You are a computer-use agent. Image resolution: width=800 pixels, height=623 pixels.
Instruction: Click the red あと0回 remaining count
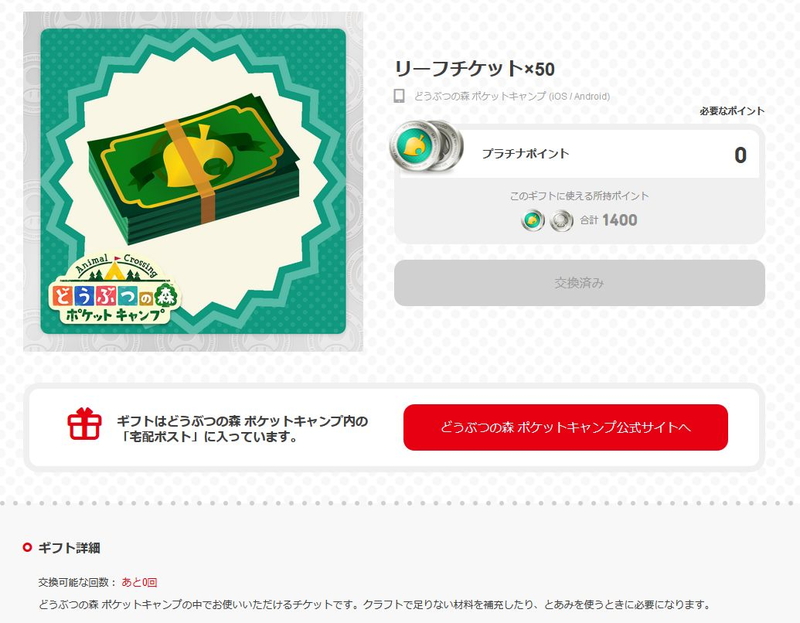(139, 582)
